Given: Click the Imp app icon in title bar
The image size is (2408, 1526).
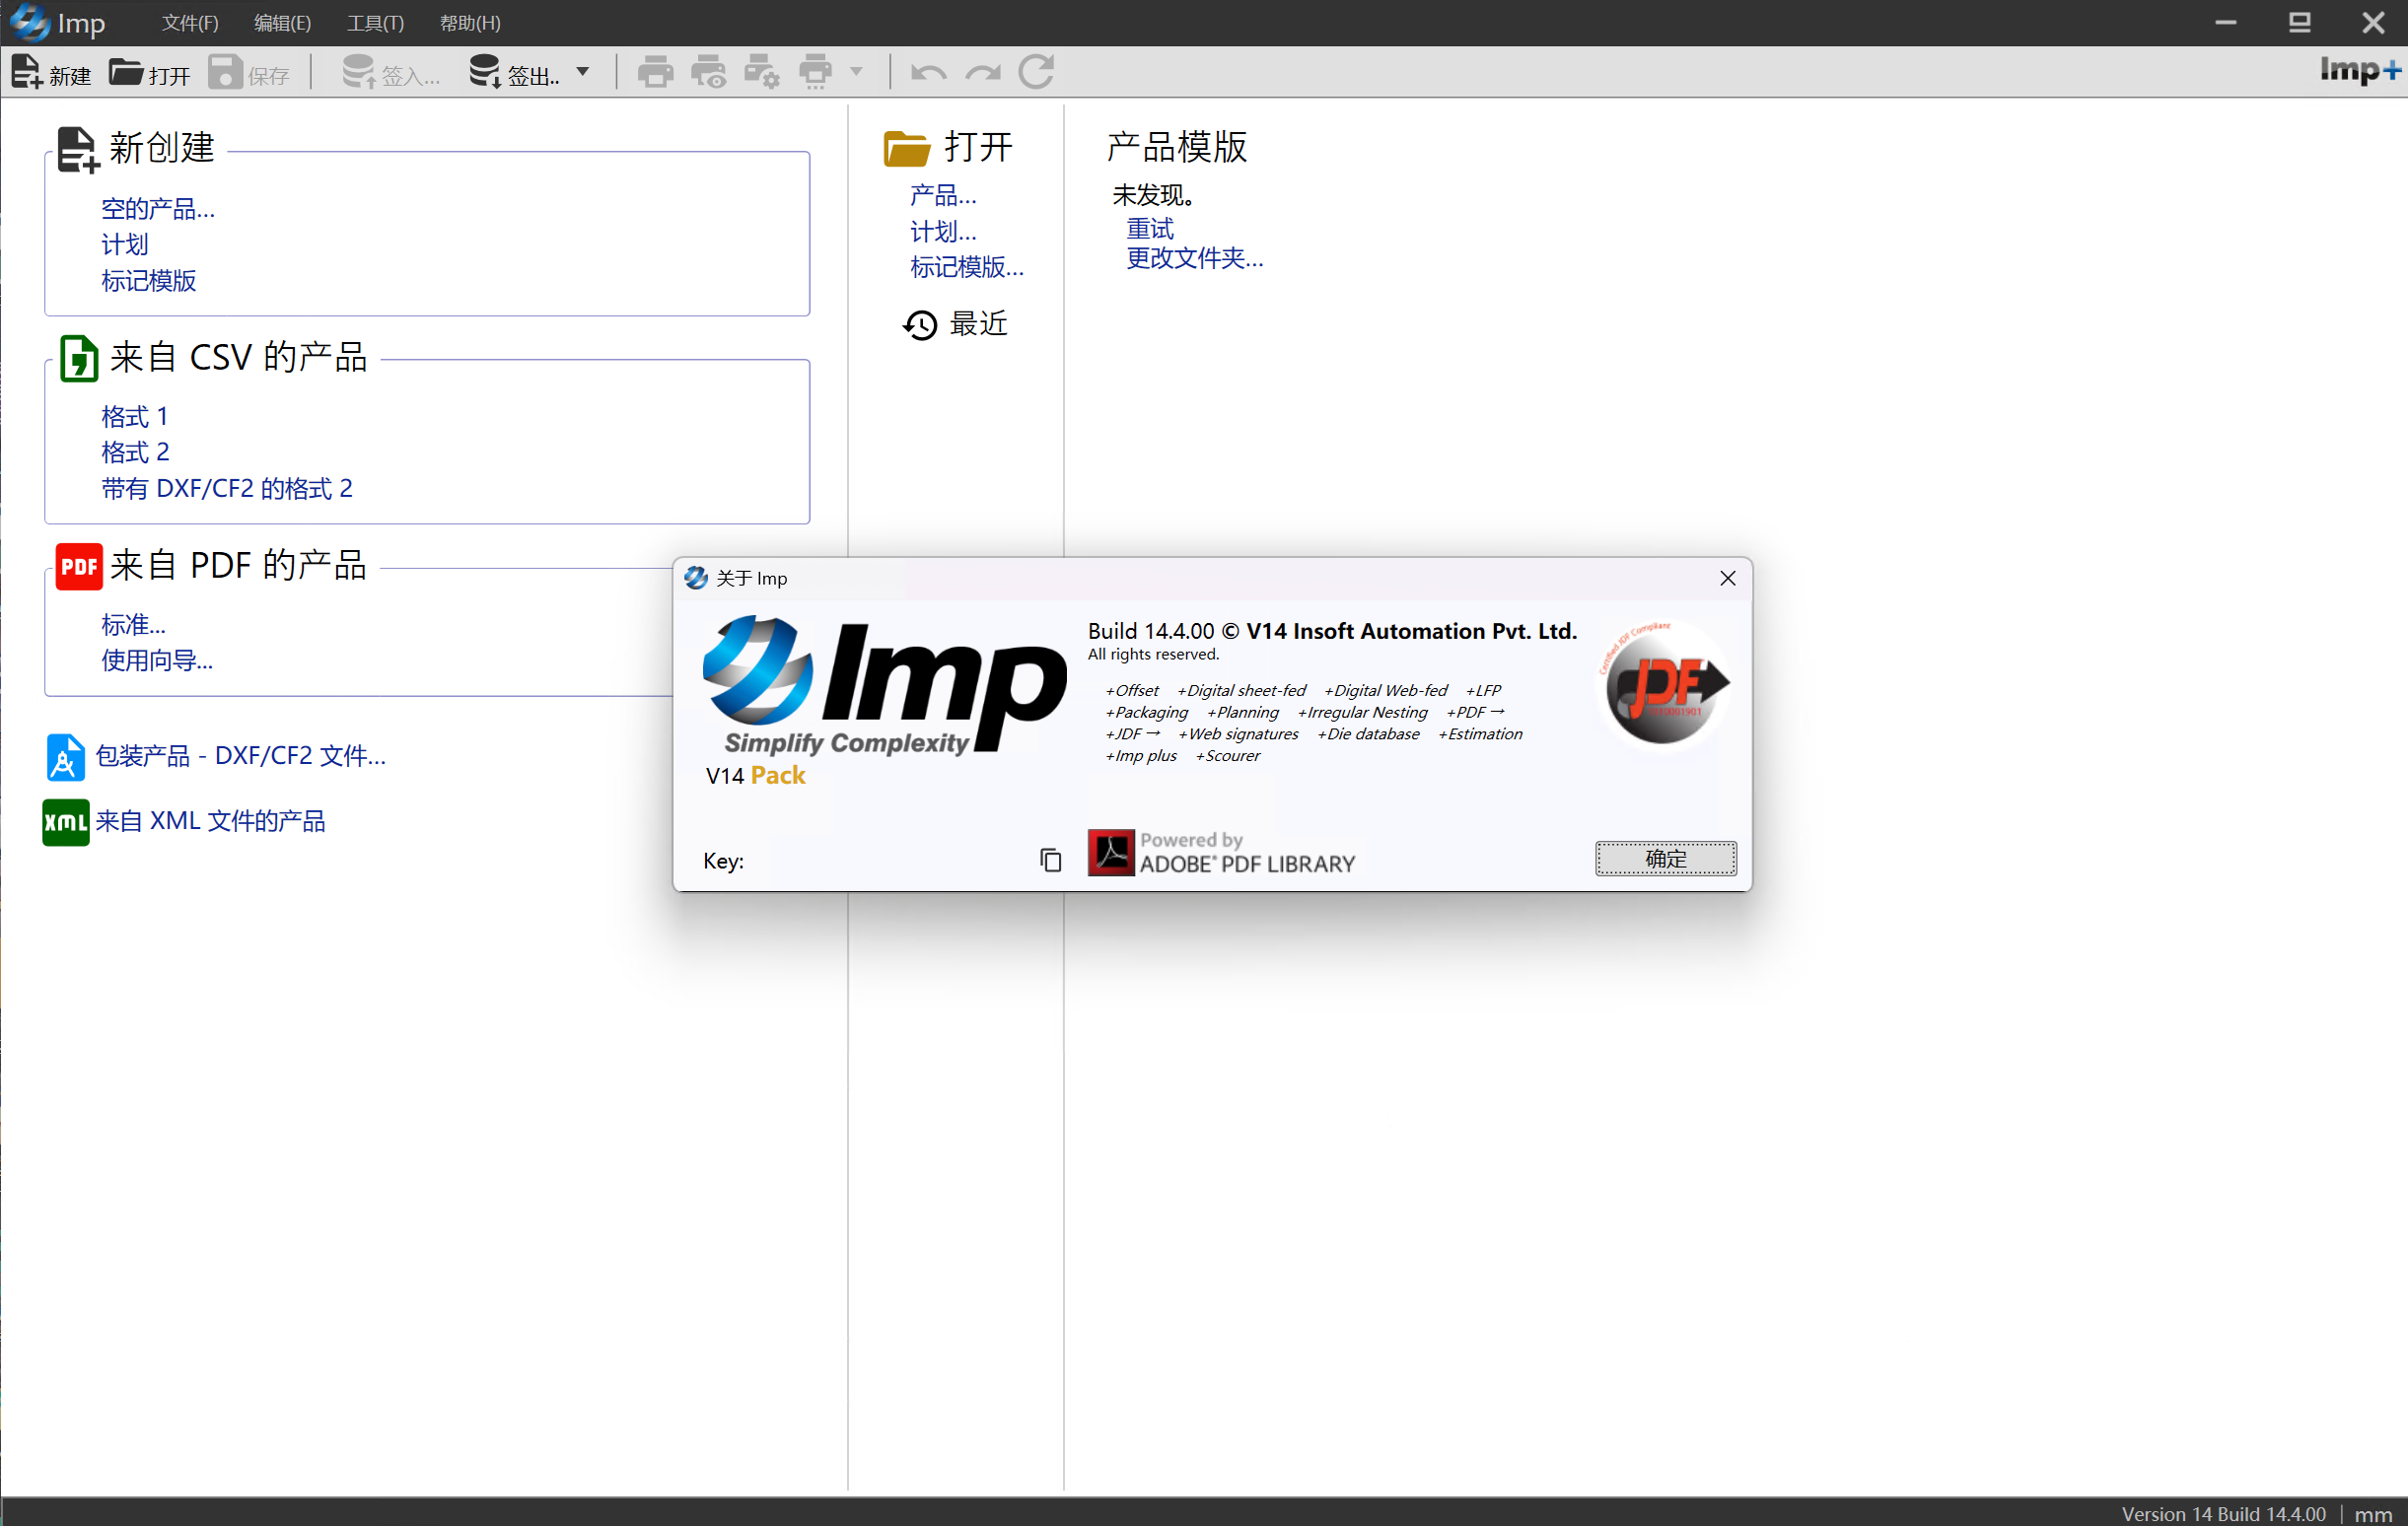Looking at the screenshot, I should [x=28, y=23].
